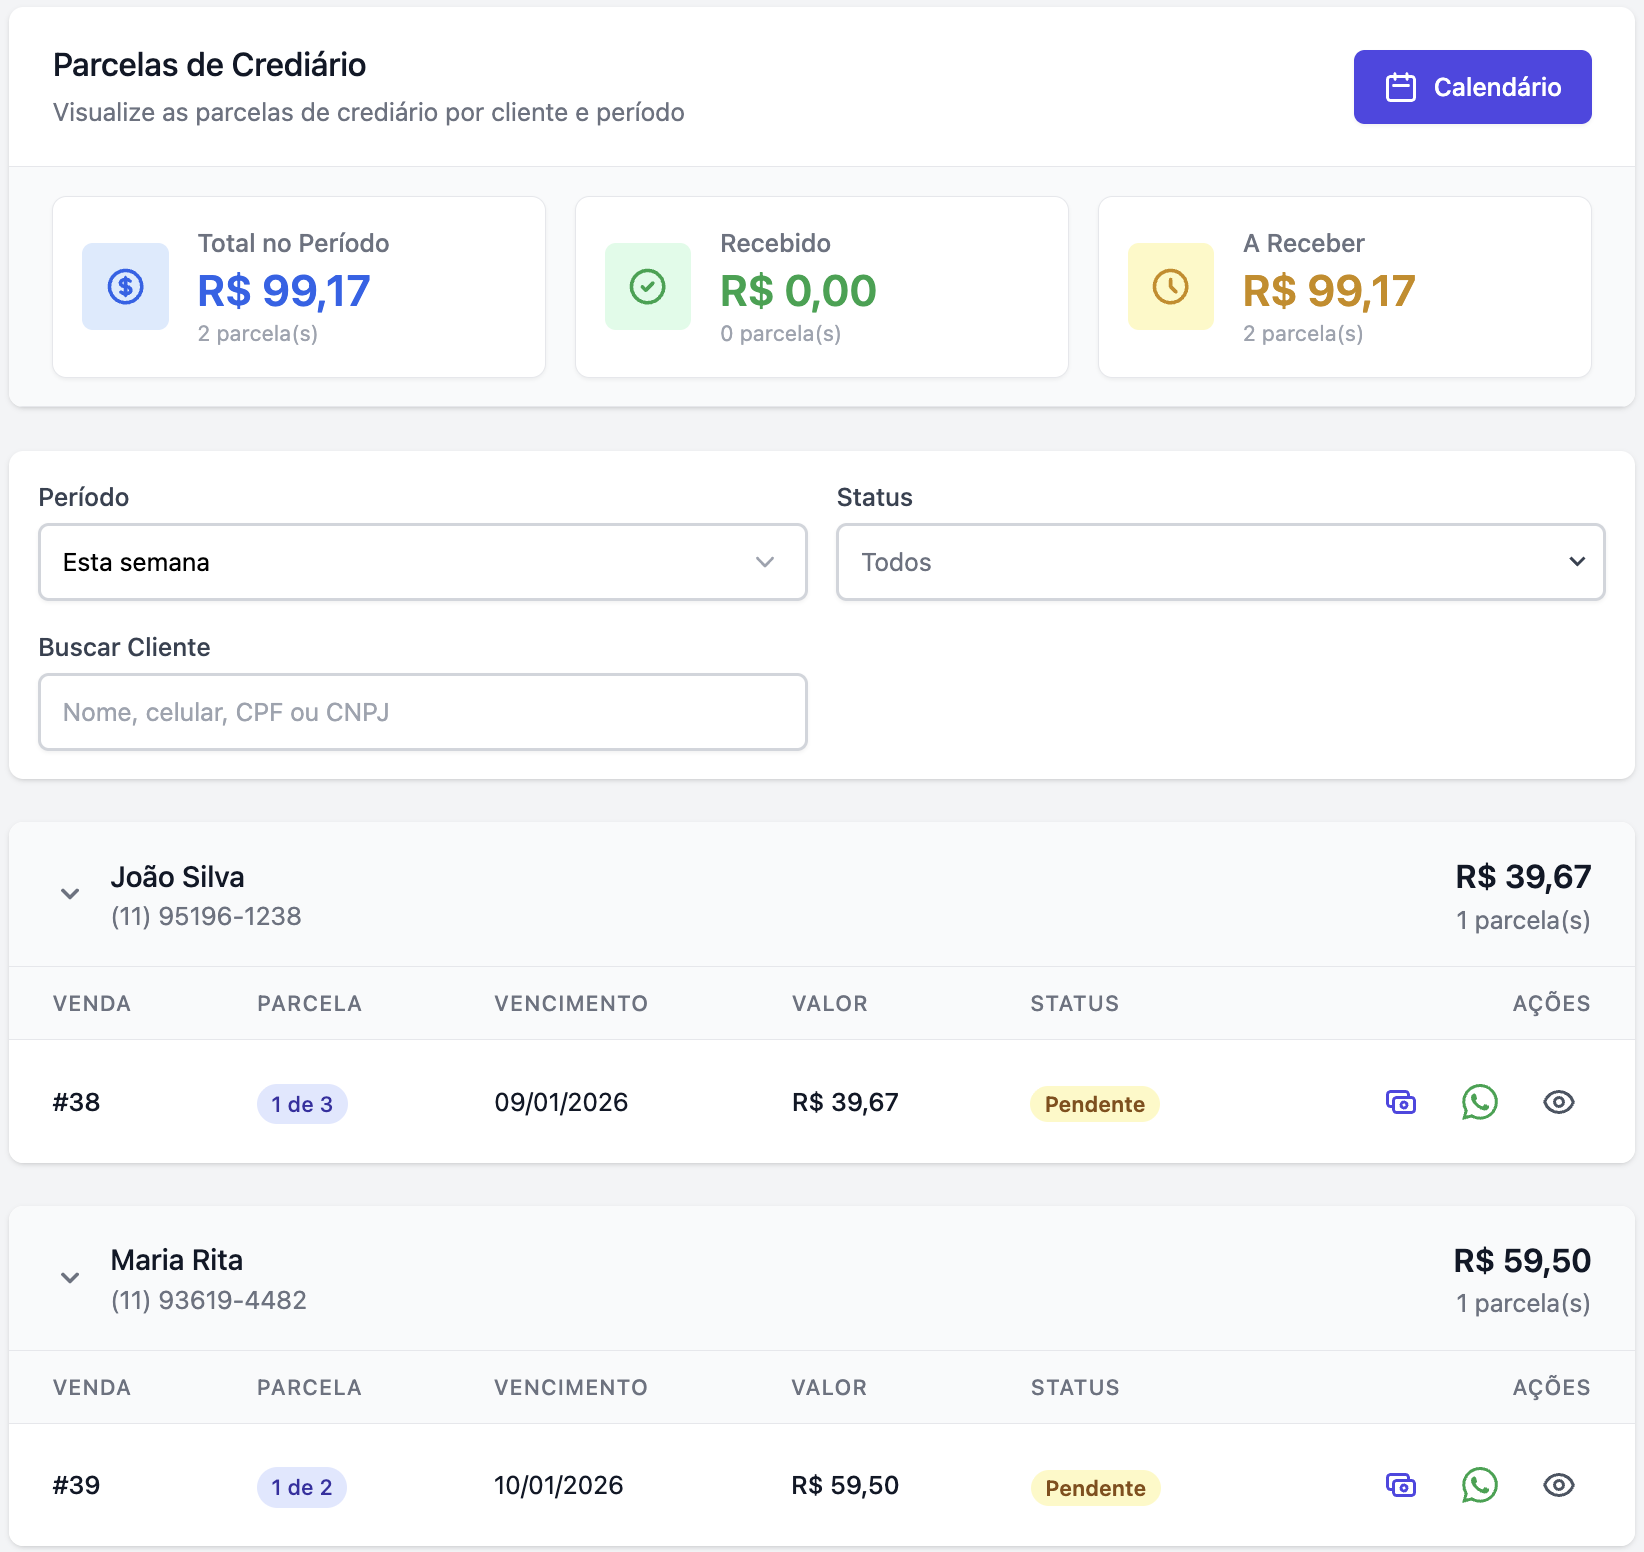View details eye icon for sale #38

coord(1558,1102)
